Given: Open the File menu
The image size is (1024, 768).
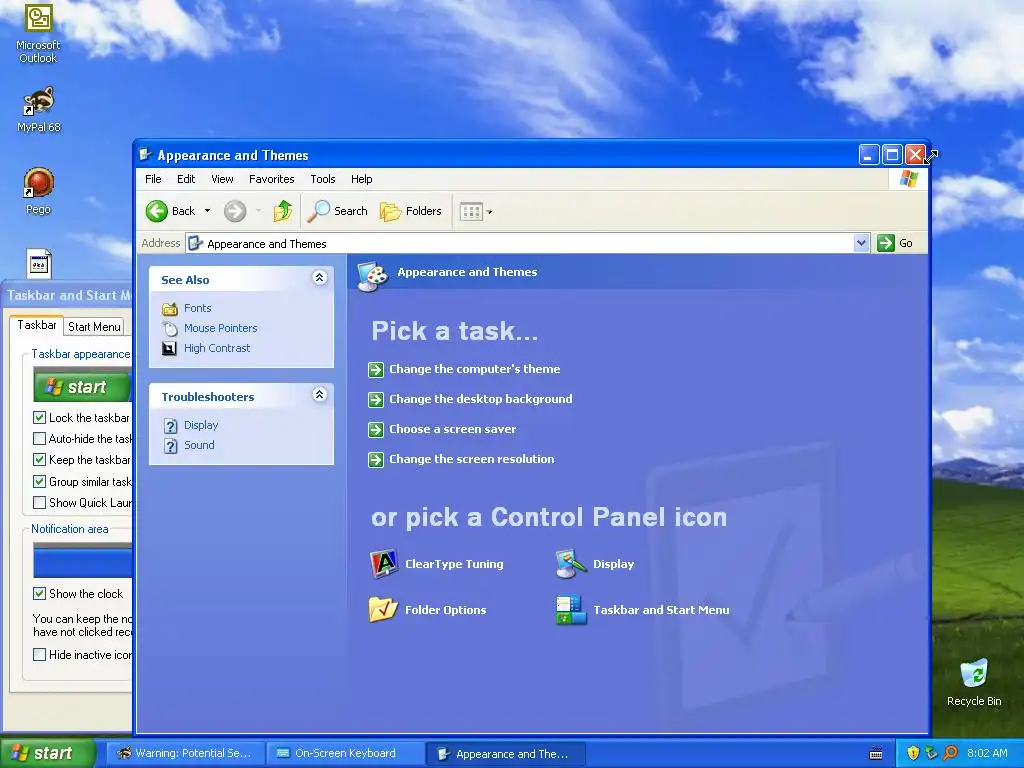Looking at the screenshot, I should click(x=153, y=179).
